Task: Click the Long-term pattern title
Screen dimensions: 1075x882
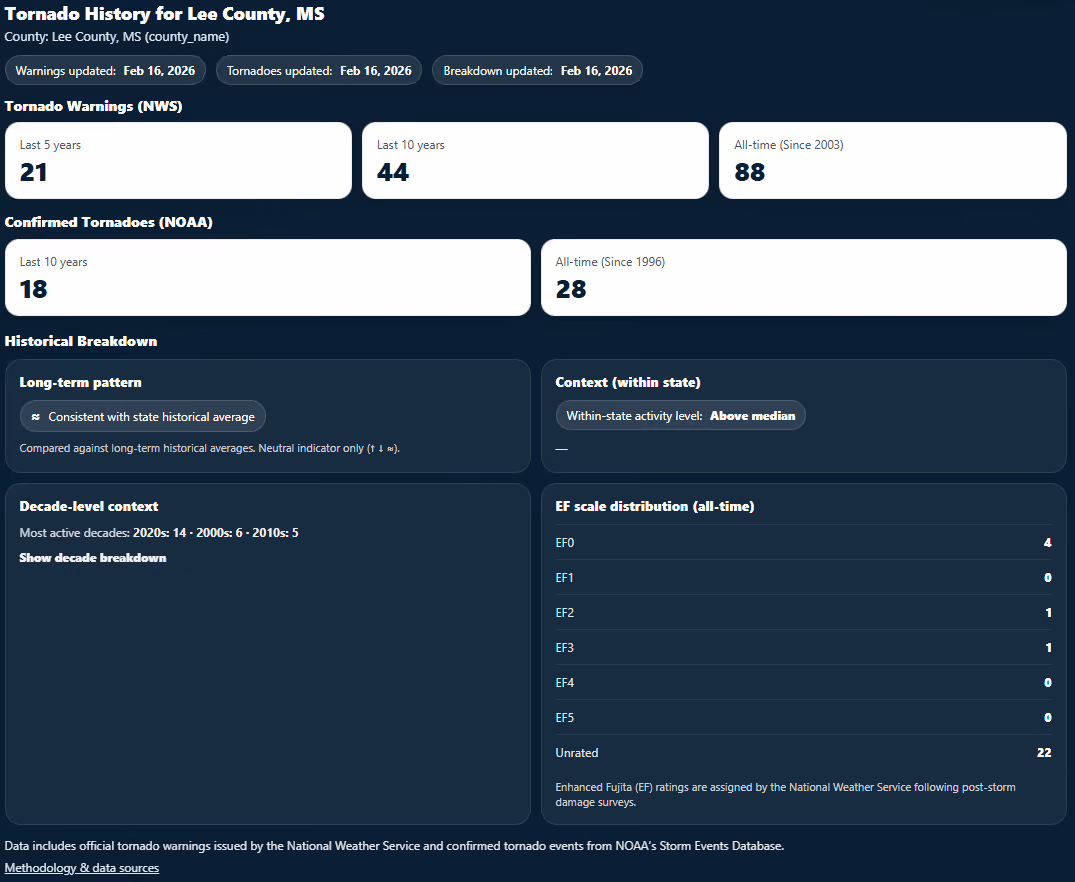Action: coord(80,382)
